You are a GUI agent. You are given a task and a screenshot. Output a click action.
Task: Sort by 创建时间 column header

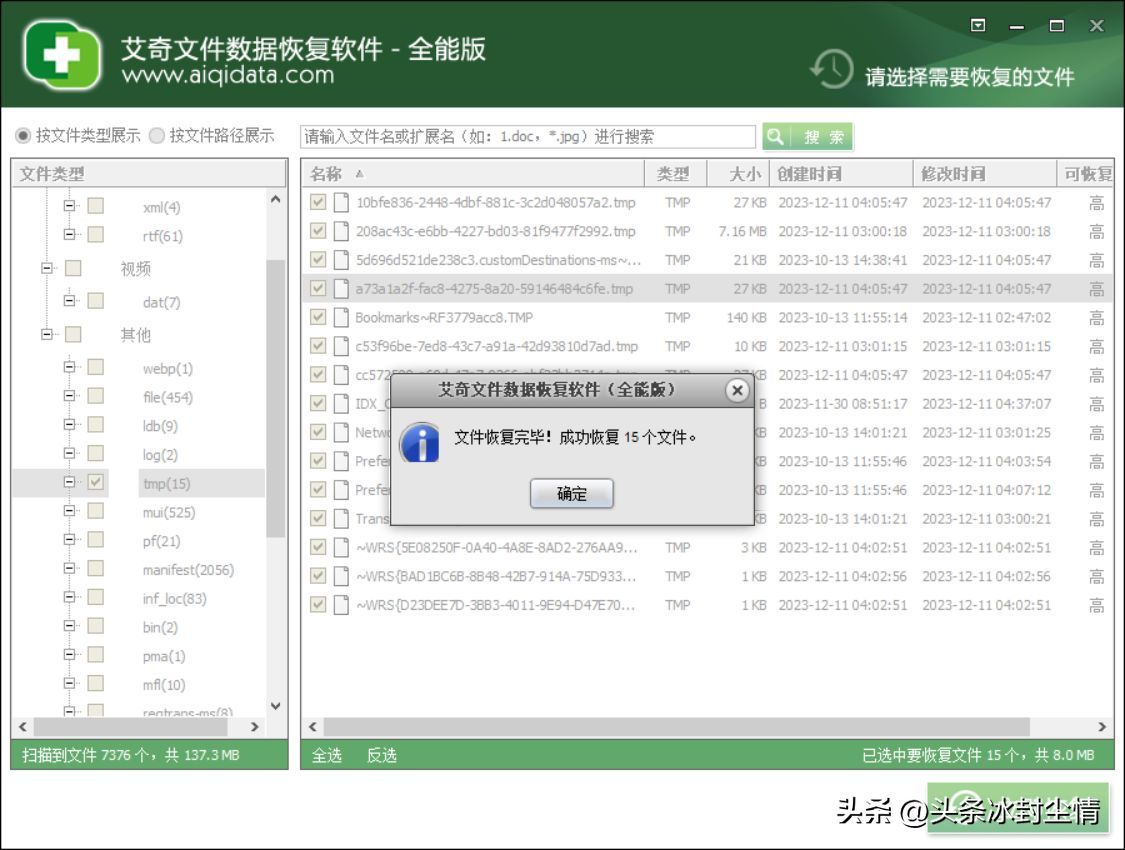[x=842, y=174]
